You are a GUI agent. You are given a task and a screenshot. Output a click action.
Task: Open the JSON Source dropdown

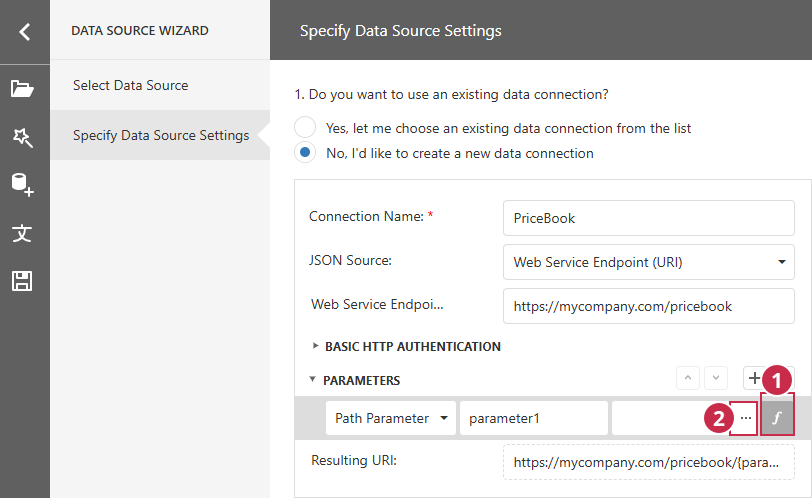[x=648, y=262]
